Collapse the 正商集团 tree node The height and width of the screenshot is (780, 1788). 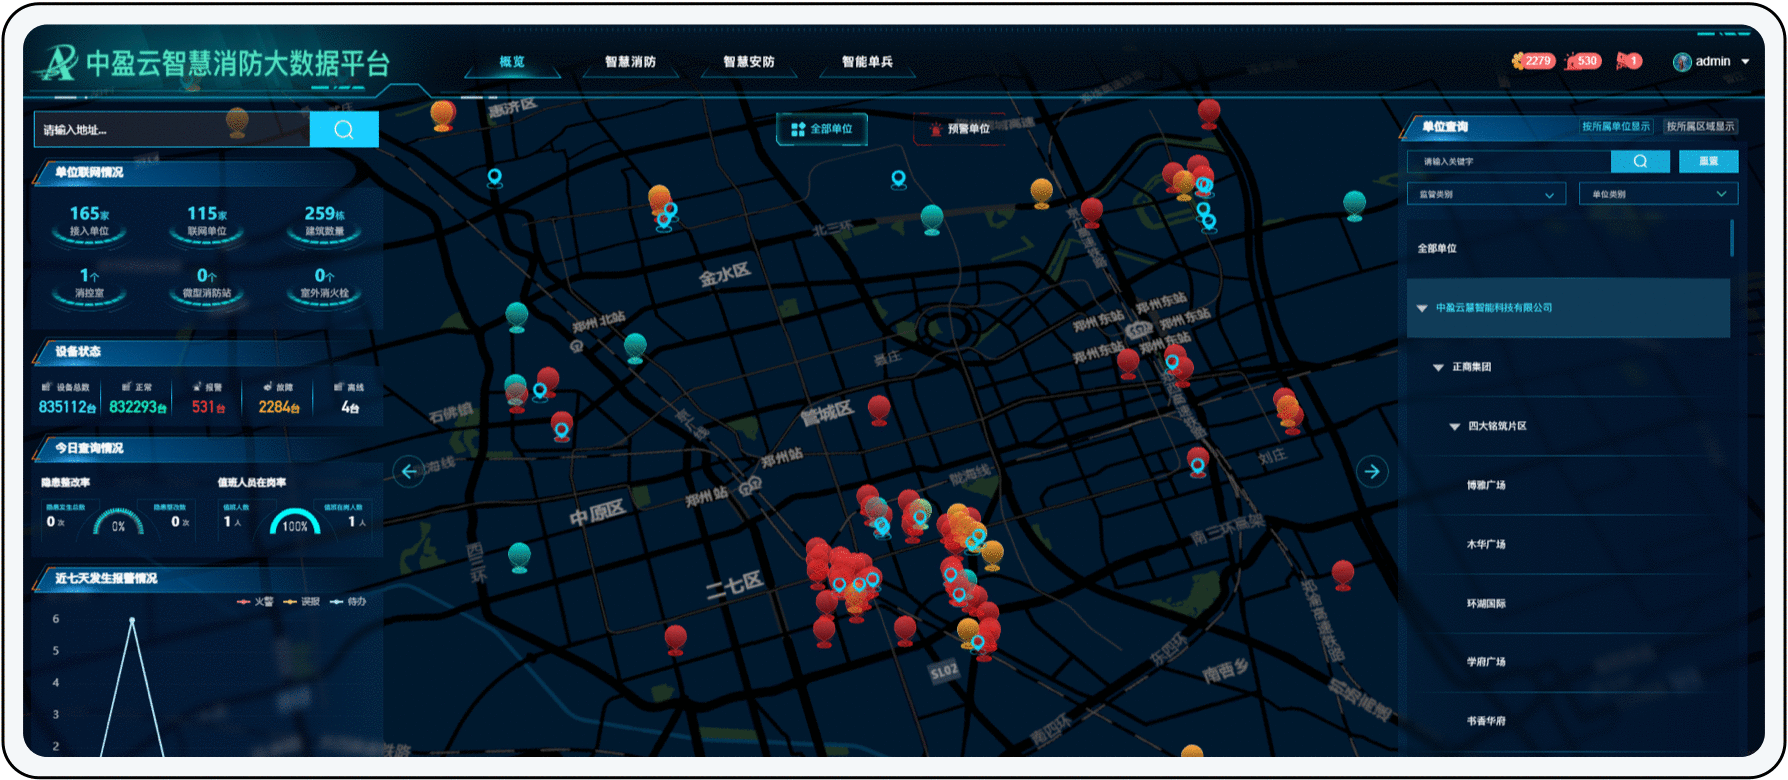[1438, 367]
